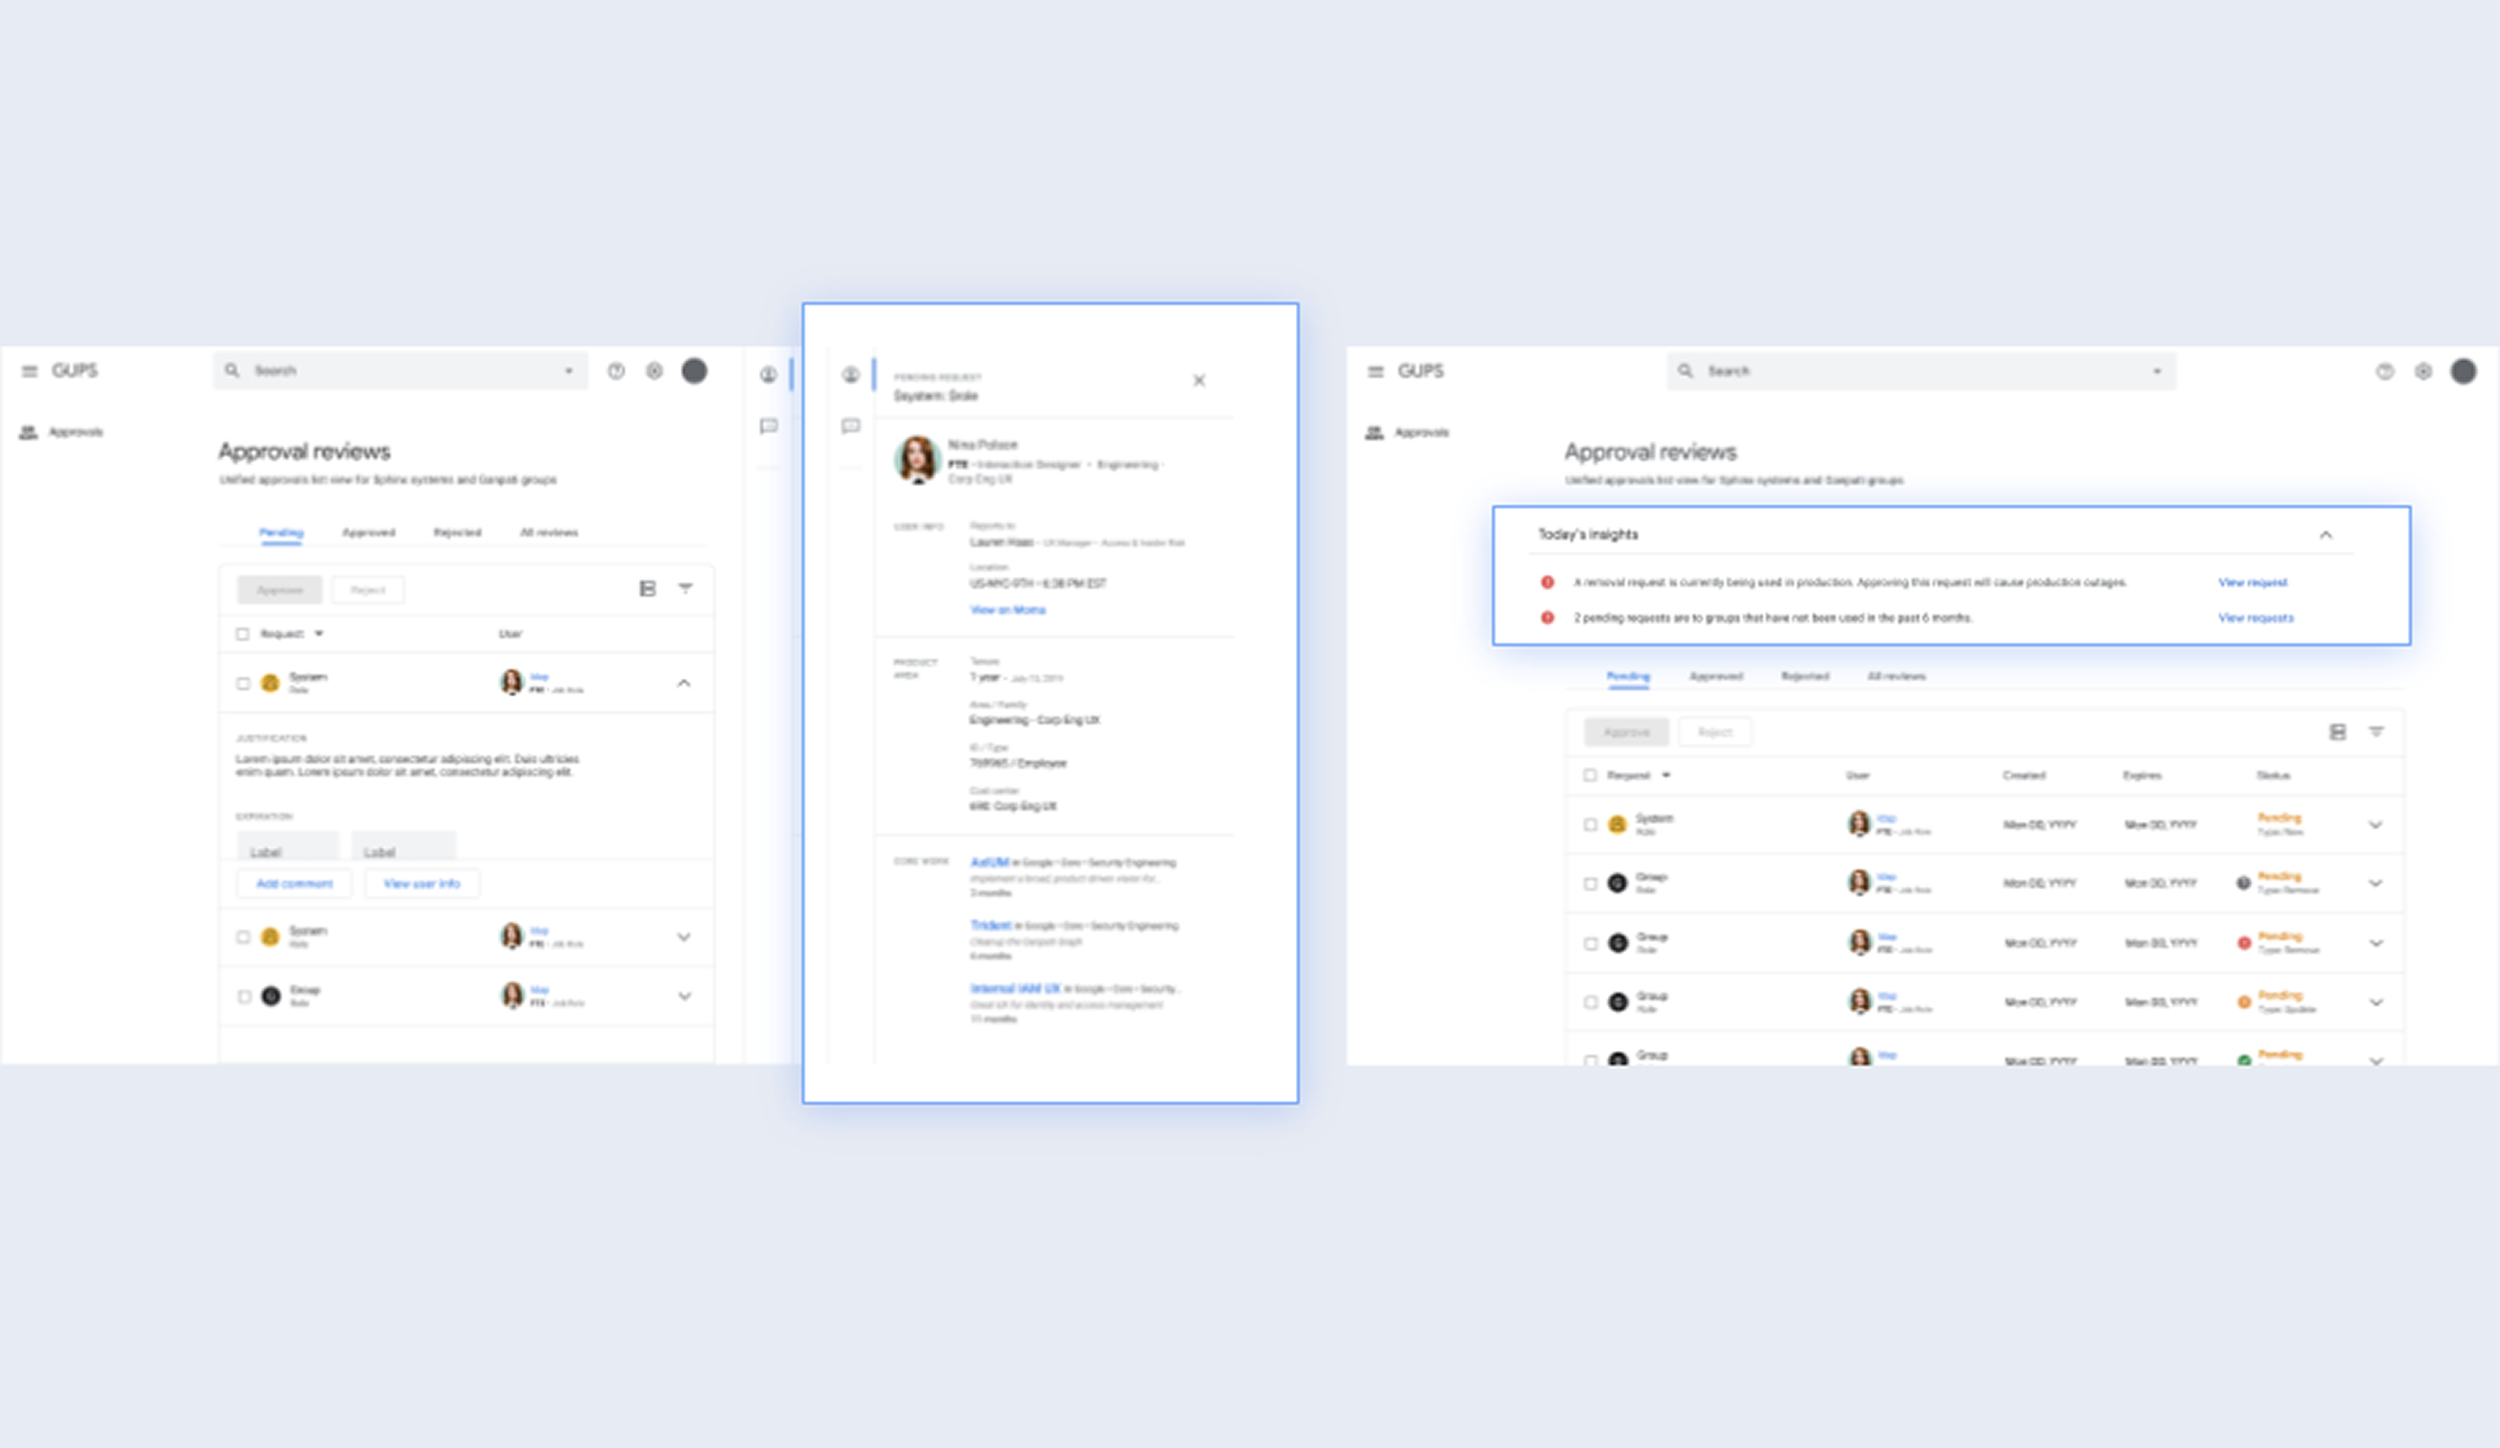The height and width of the screenshot is (1448, 2500).
Task: Click the Approvals people icon in right sidebar
Action: (x=1375, y=432)
